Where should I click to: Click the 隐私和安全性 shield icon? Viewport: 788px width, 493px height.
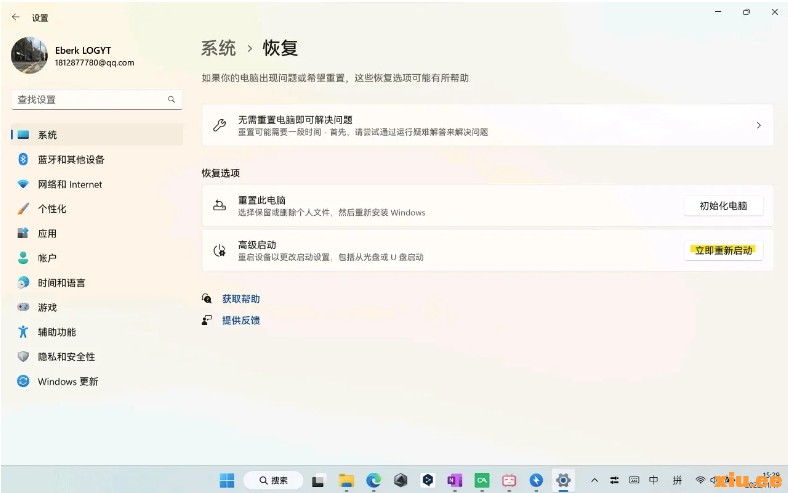pyautogui.click(x=23, y=357)
